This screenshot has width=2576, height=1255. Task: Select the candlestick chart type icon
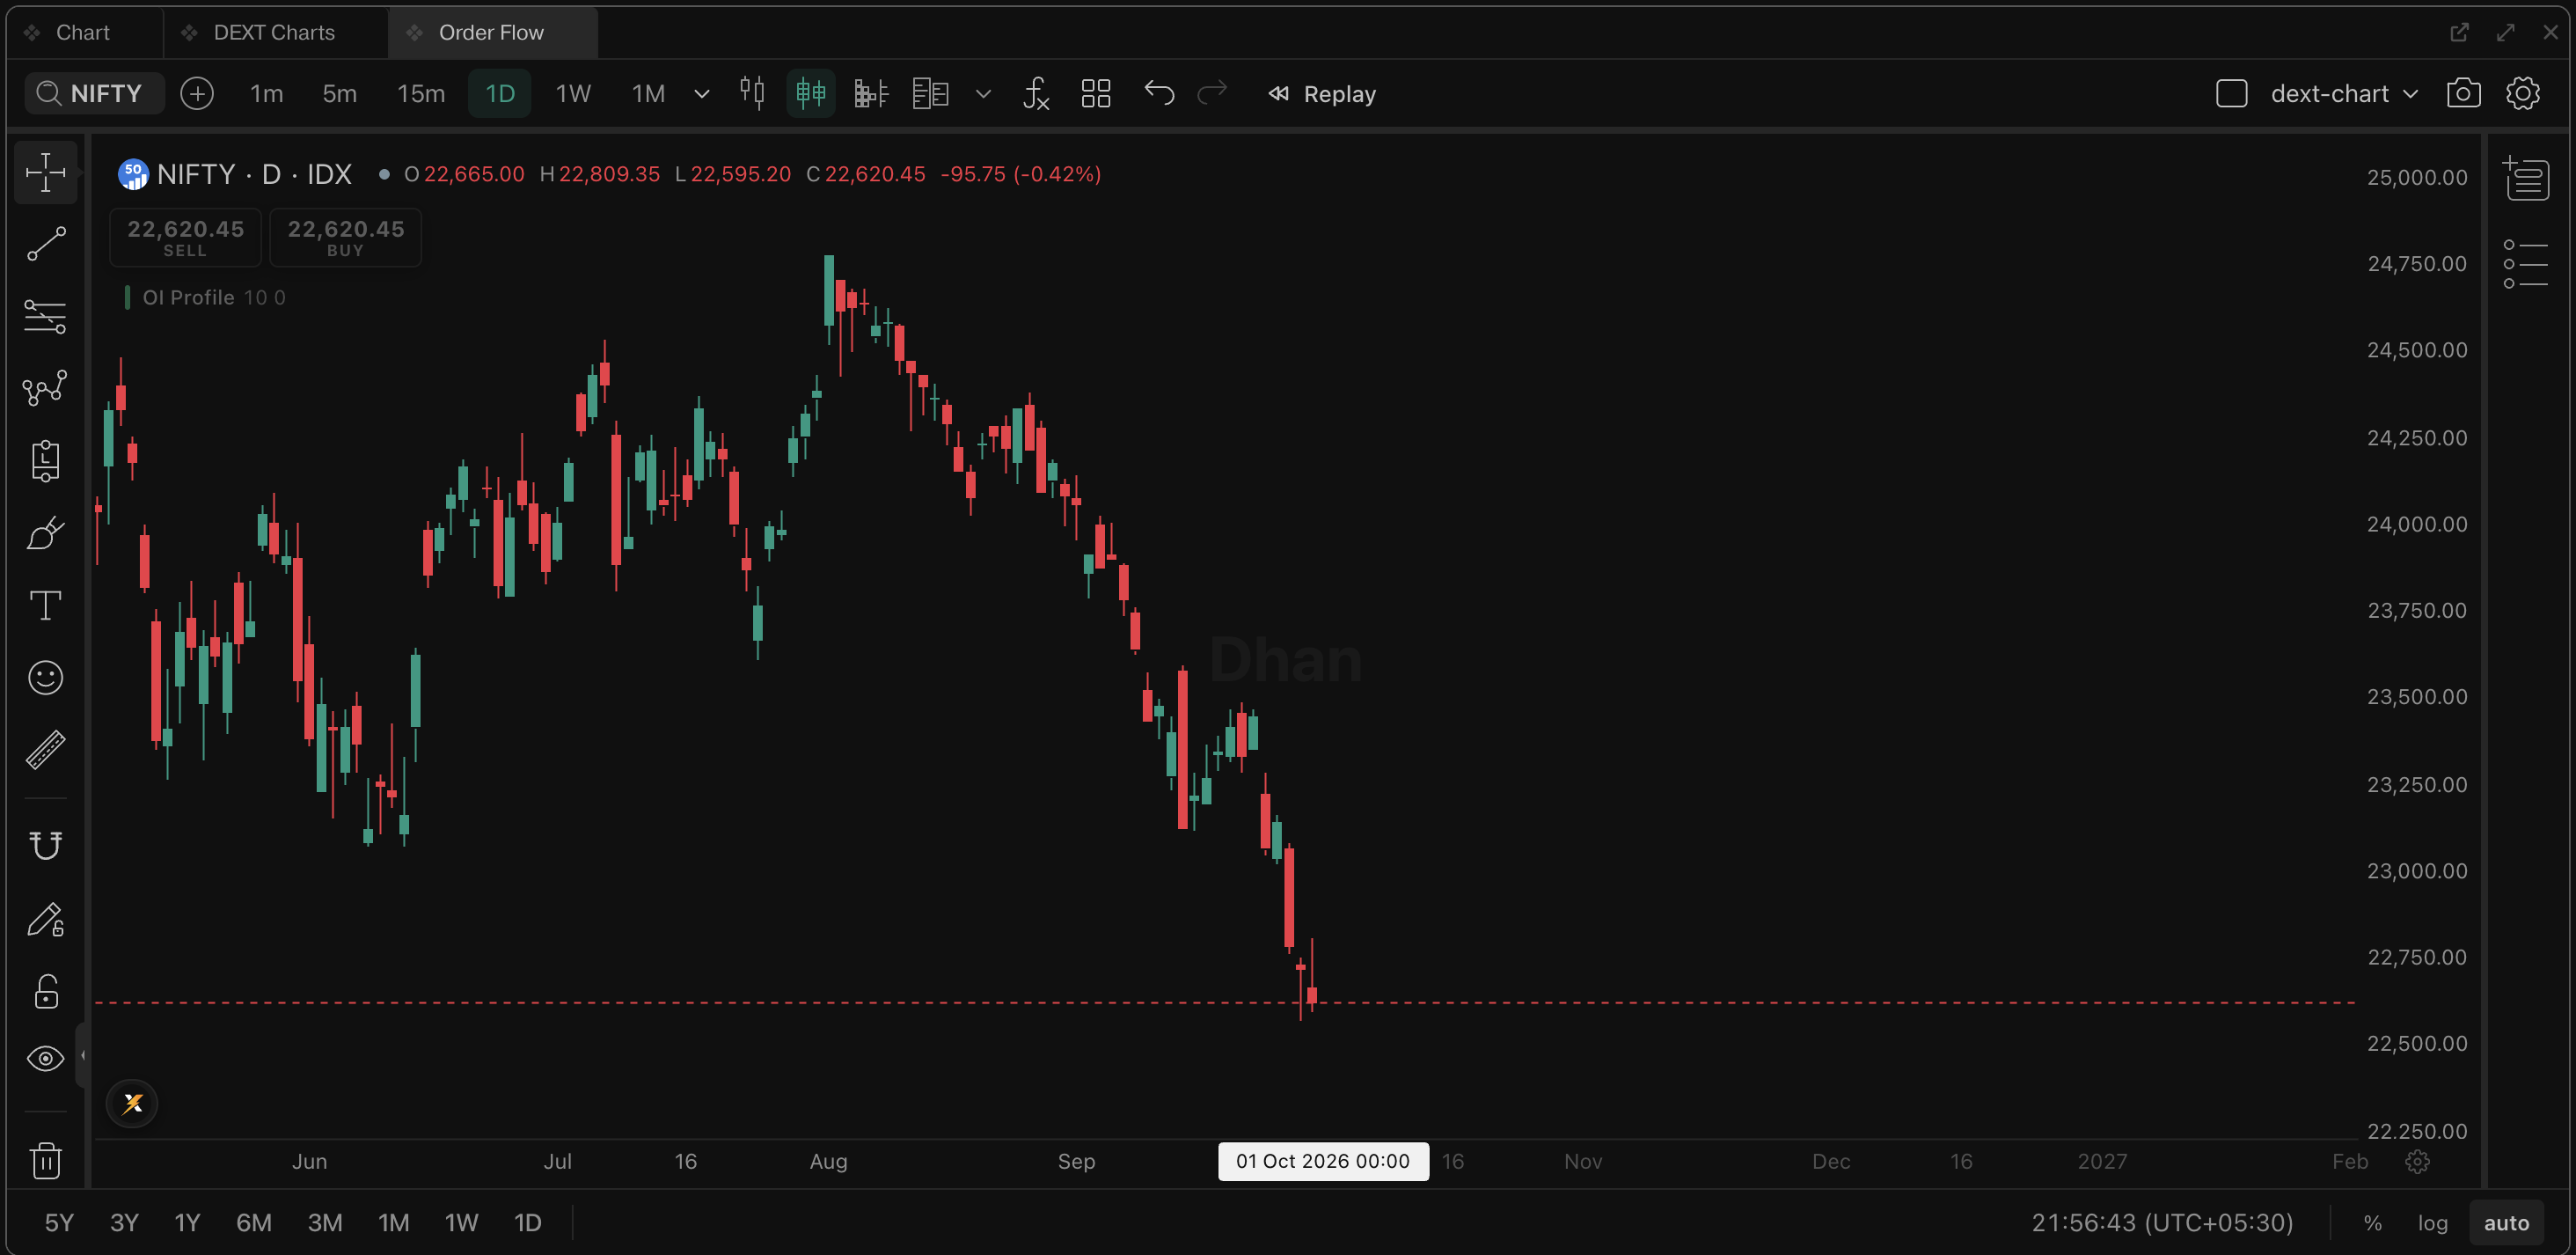[x=752, y=94]
